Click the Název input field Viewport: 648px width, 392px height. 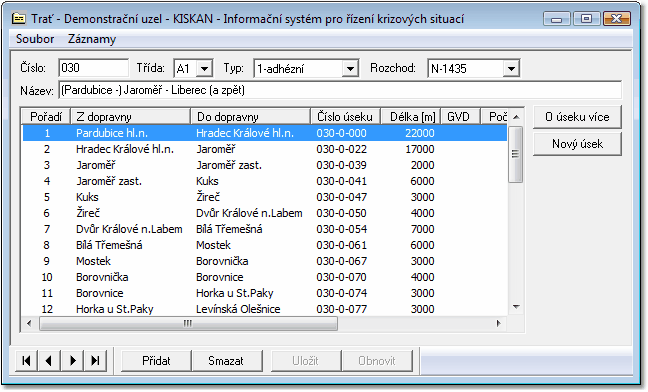point(341,90)
